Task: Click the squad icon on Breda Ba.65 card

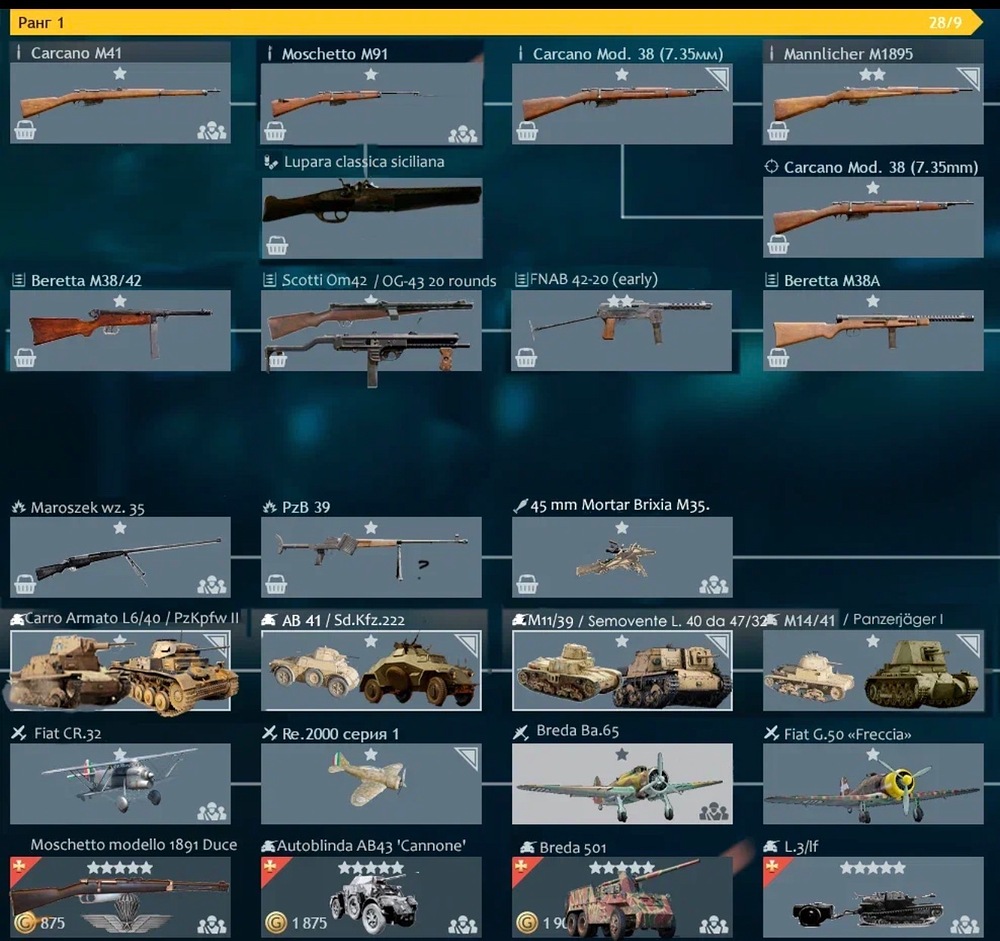Action: click(x=713, y=811)
